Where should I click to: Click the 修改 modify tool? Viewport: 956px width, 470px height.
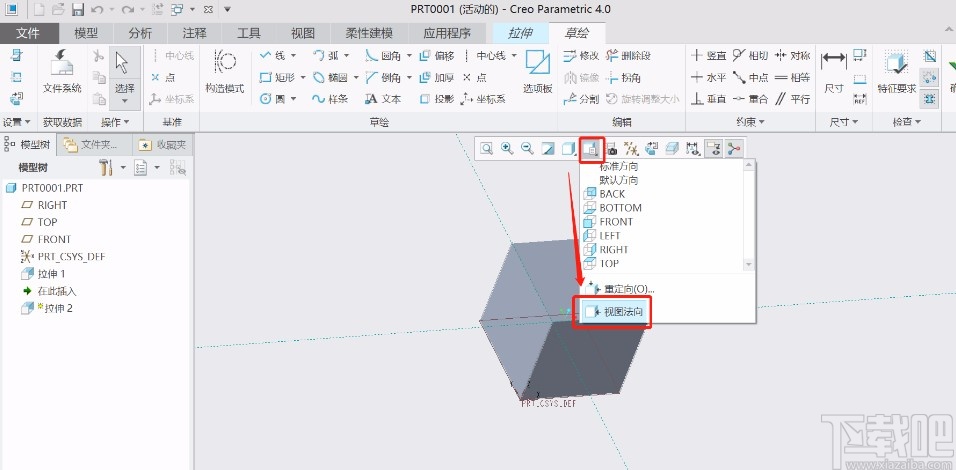point(582,55)
